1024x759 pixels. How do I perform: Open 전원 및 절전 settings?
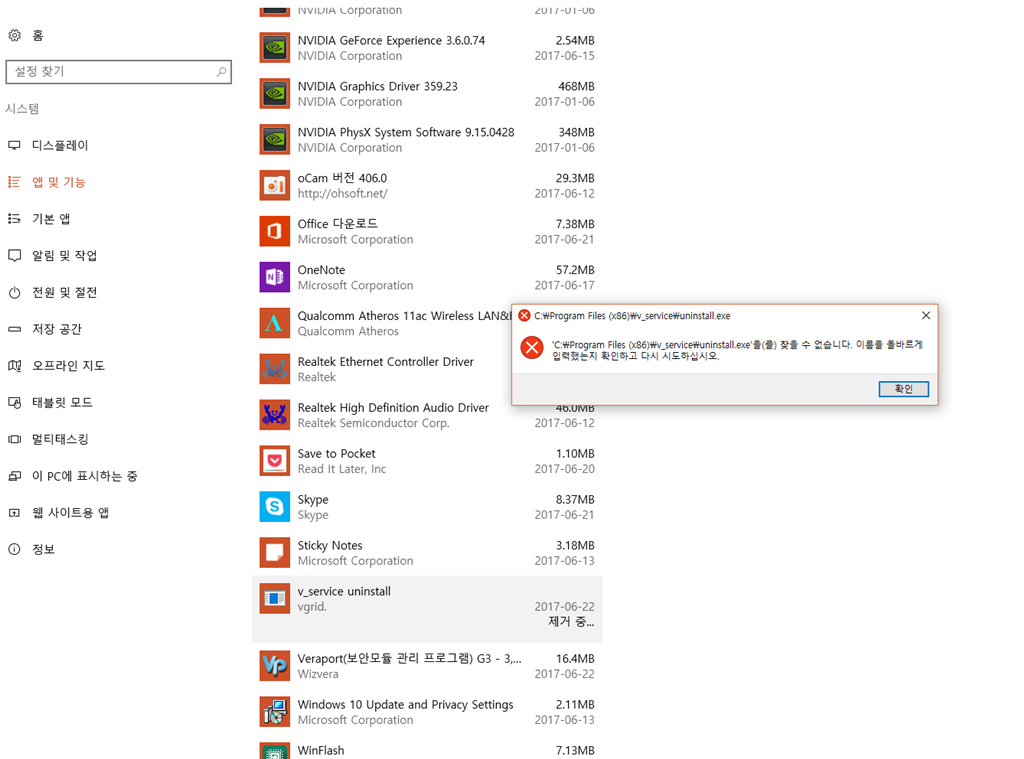pos(64,292)
